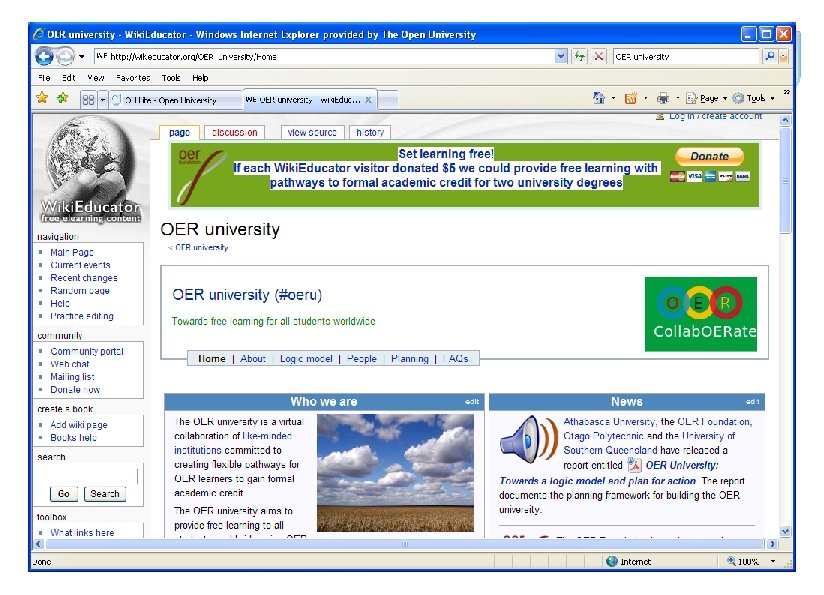824x595 pixels.
Task: Open Recent changes in the sidebar
Action: 84,278
